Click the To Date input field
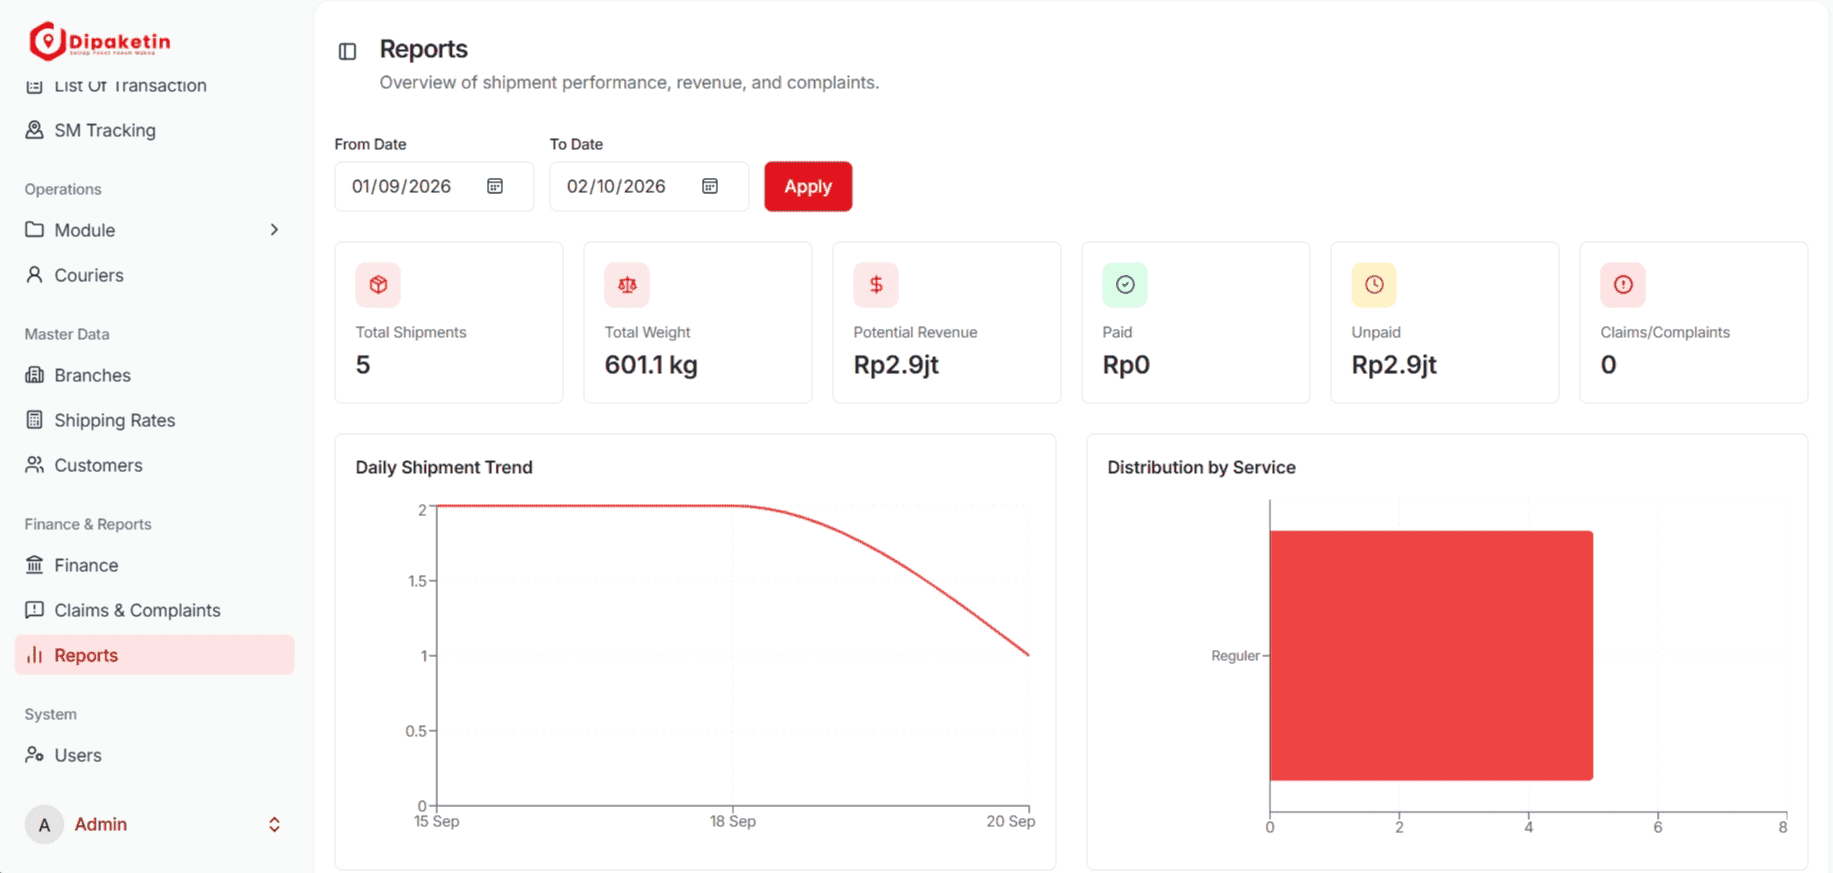The height and width of the screenshot is (873, 1833). tap(649, 186)
